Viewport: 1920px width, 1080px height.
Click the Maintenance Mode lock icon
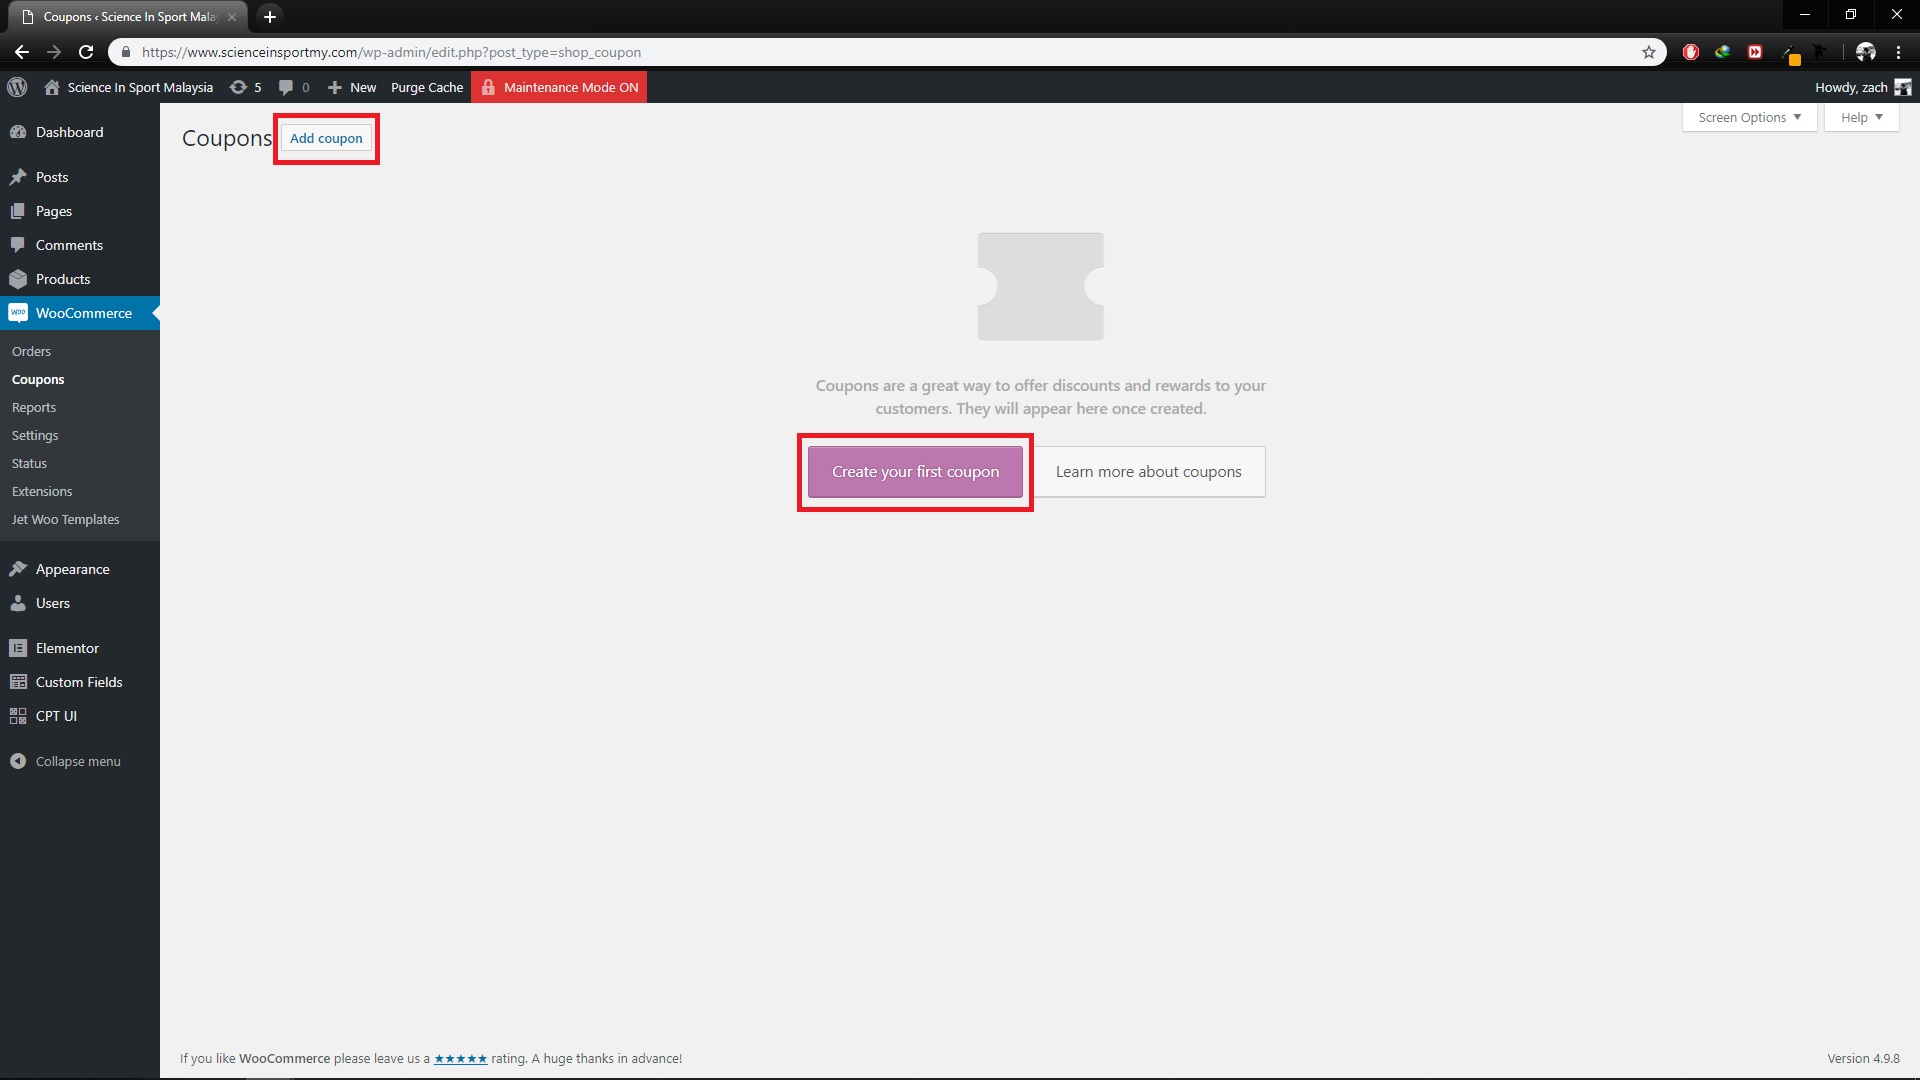click(x=488, y=87)
